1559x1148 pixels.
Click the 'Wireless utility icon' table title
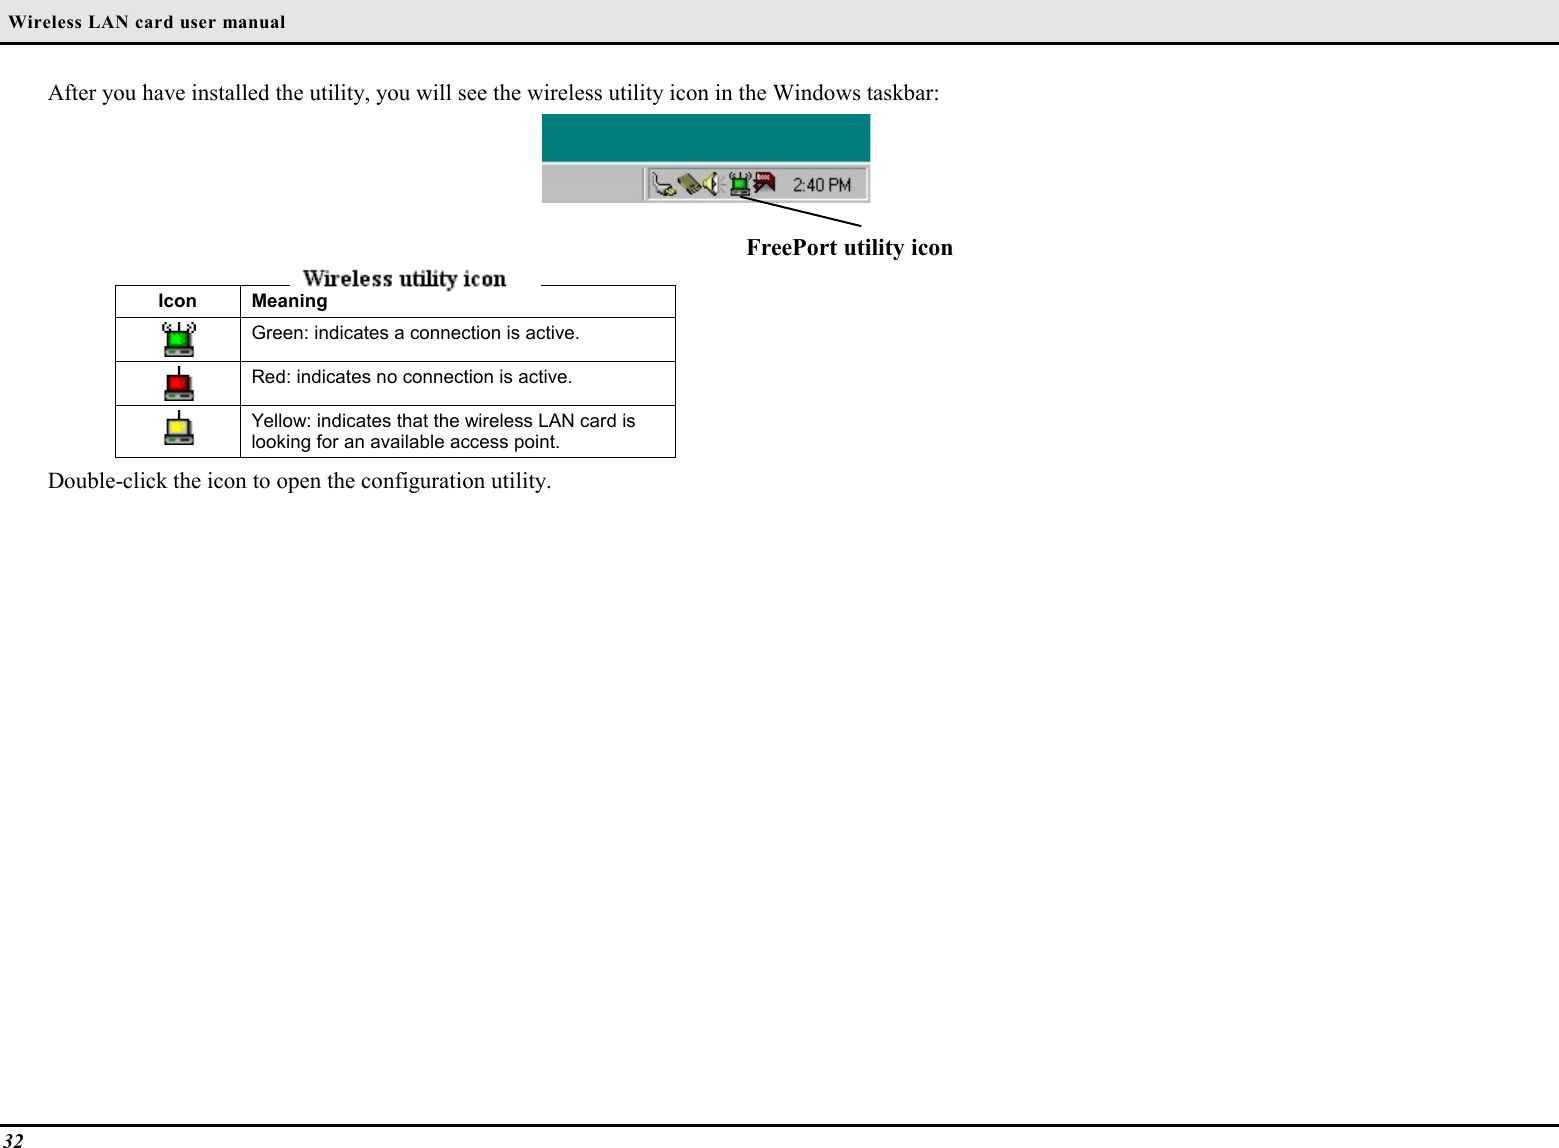[405, 279]
